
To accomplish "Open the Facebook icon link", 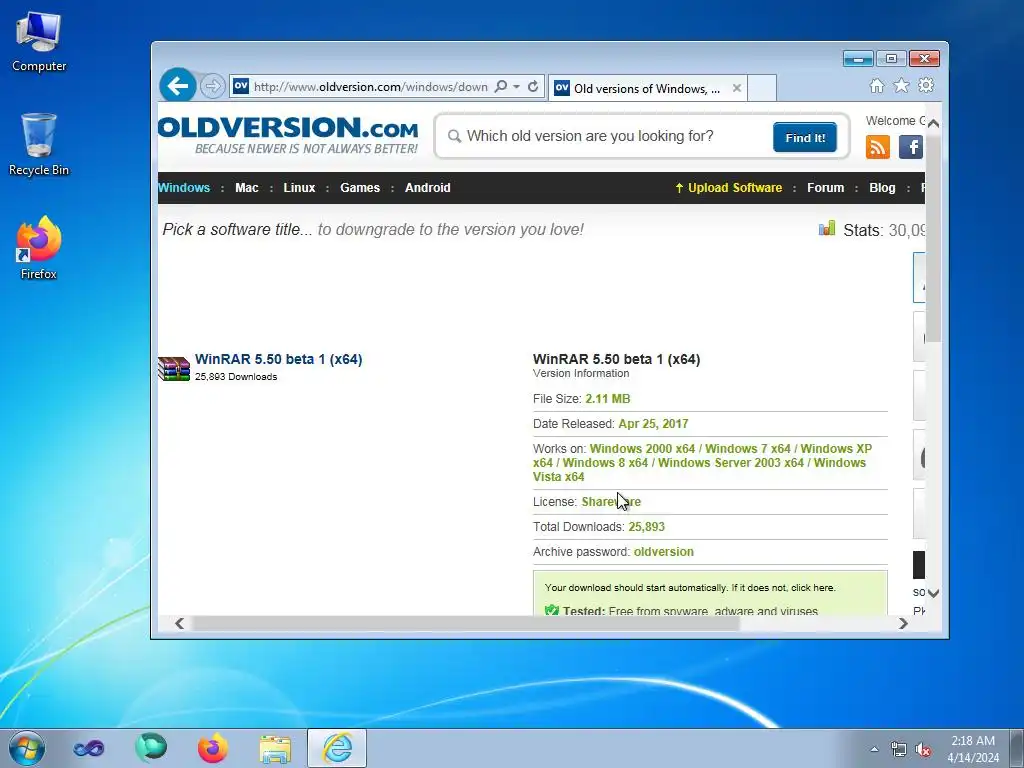I will point(910,147).
